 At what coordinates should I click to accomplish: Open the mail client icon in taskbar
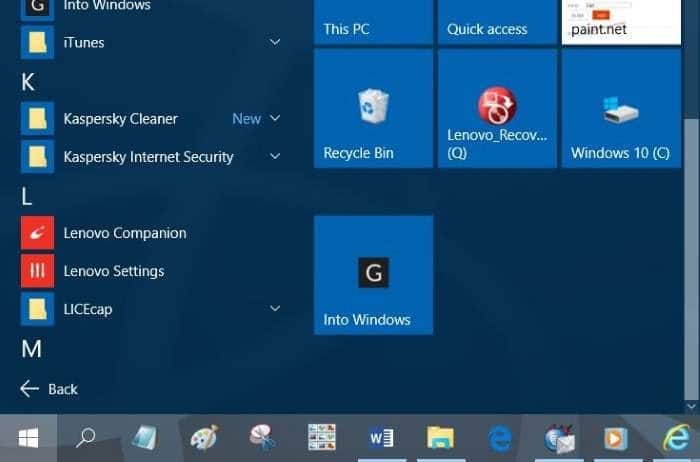tap(559, 438)
